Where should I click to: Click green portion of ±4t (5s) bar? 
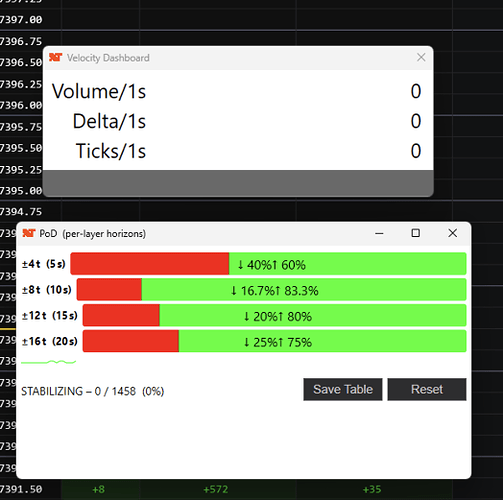coord(348,264)
